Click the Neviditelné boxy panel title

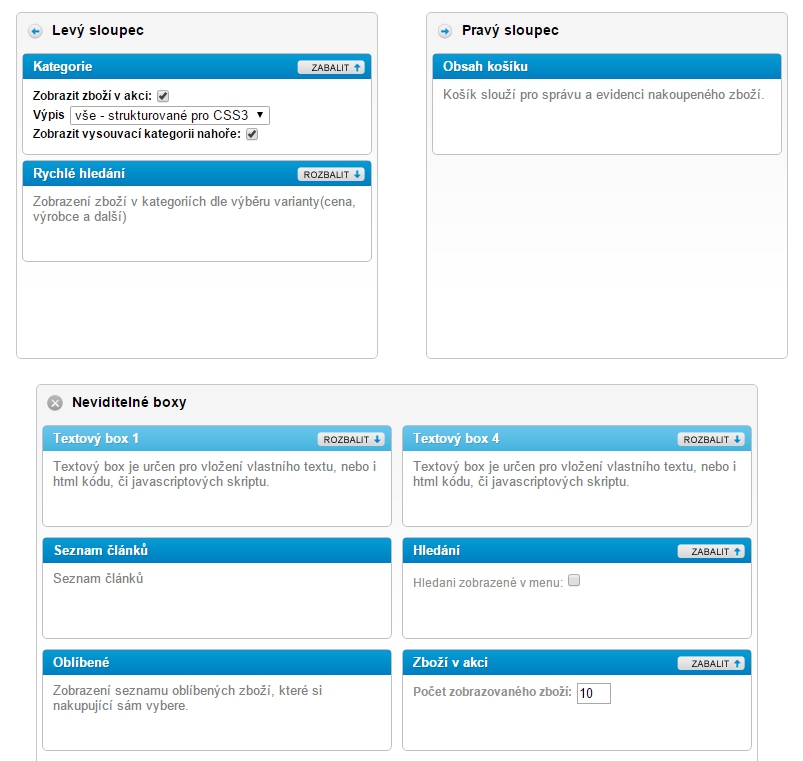pyautogui.click(x=129, y=403)
